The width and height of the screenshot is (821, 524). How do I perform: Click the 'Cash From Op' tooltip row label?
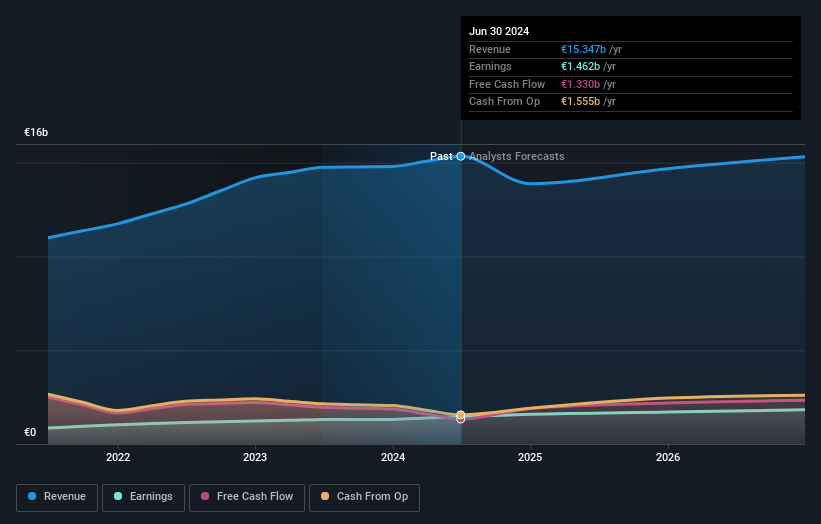(504, 102)
